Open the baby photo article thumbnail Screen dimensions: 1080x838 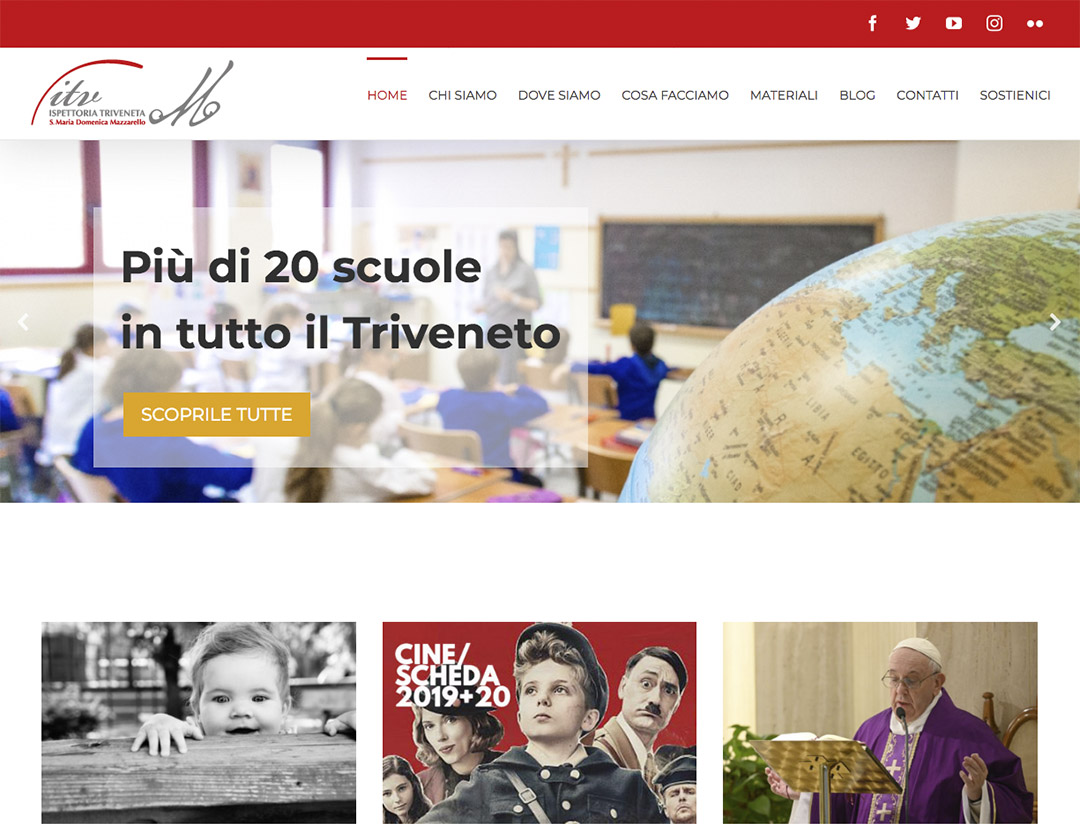(198, 722)
